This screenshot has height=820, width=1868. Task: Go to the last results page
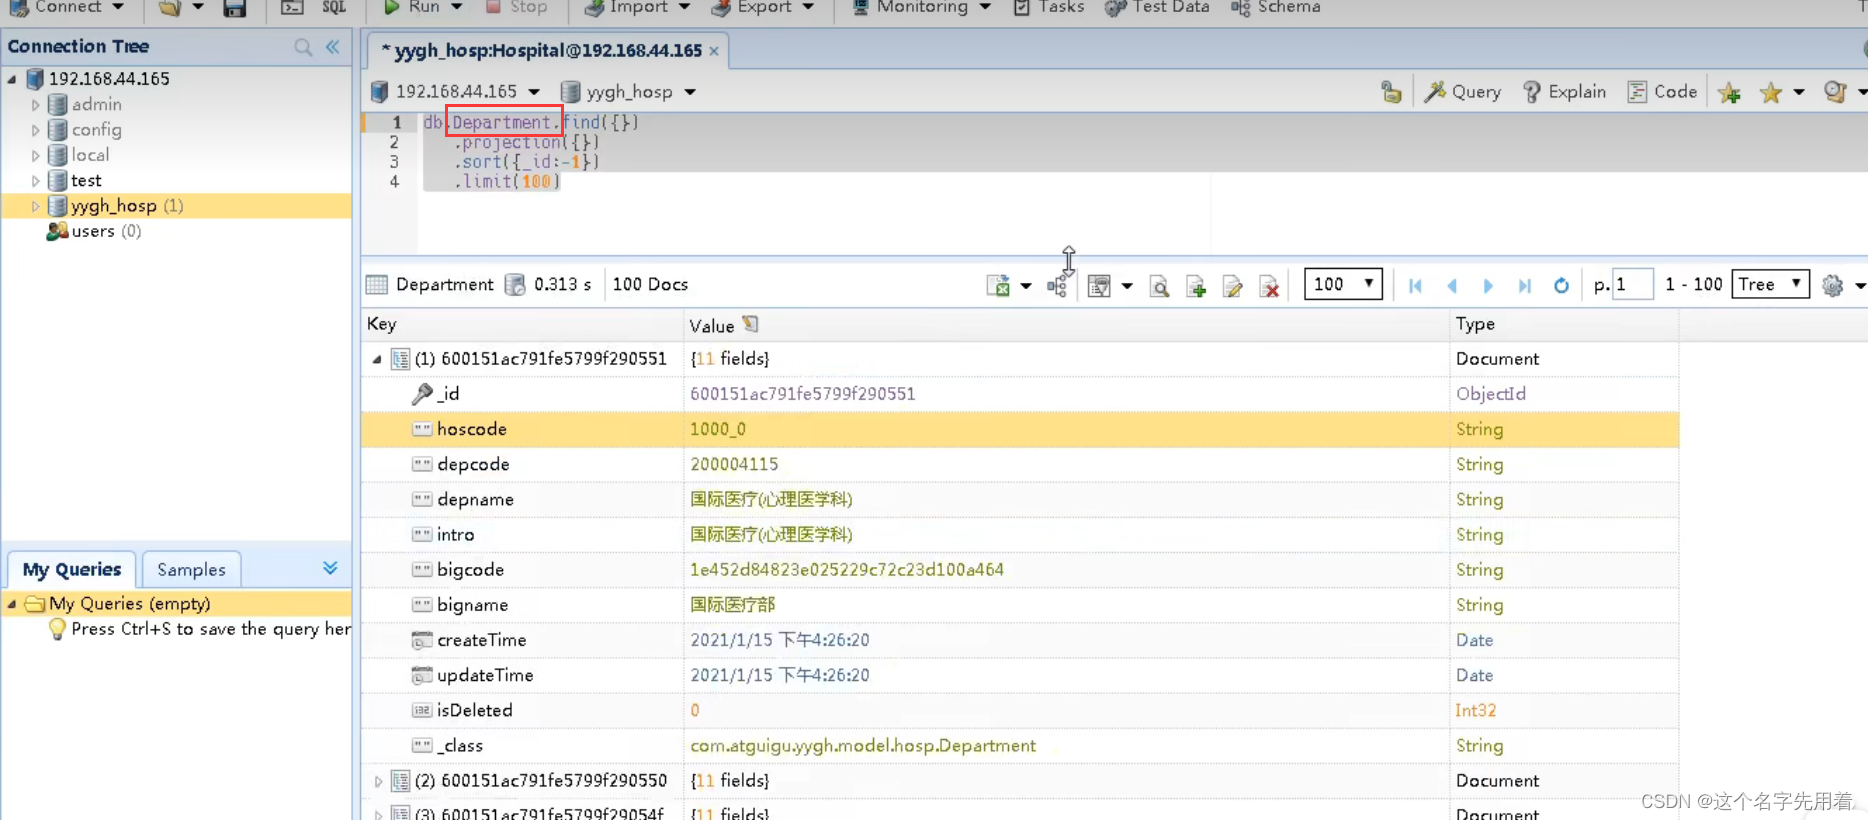click(1525, 286)
